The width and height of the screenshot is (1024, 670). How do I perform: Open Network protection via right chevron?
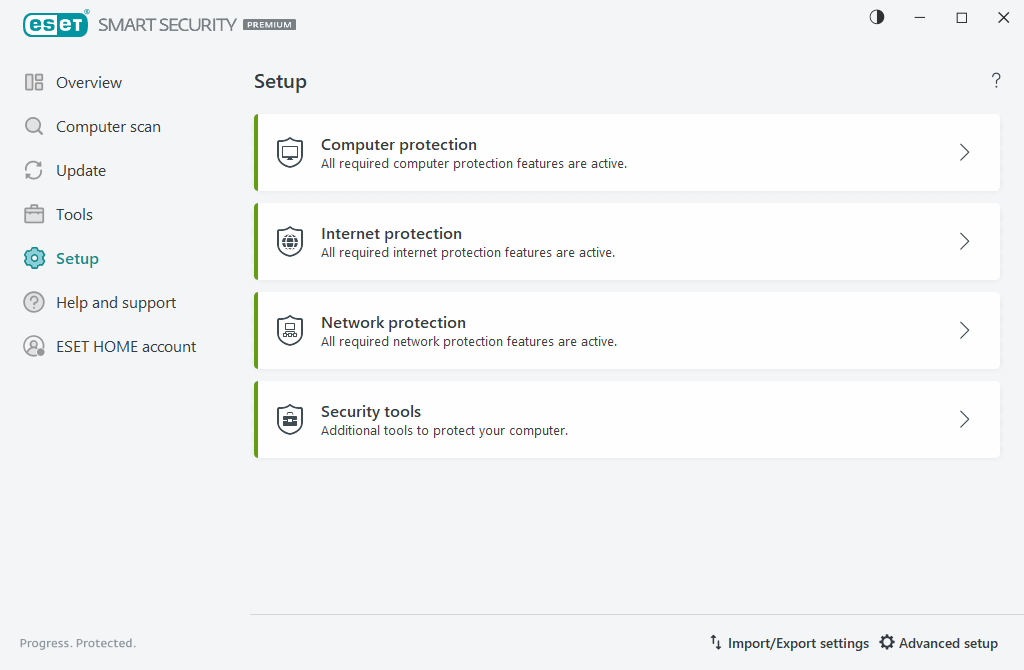pyautogui.click(x=965, y=331)
